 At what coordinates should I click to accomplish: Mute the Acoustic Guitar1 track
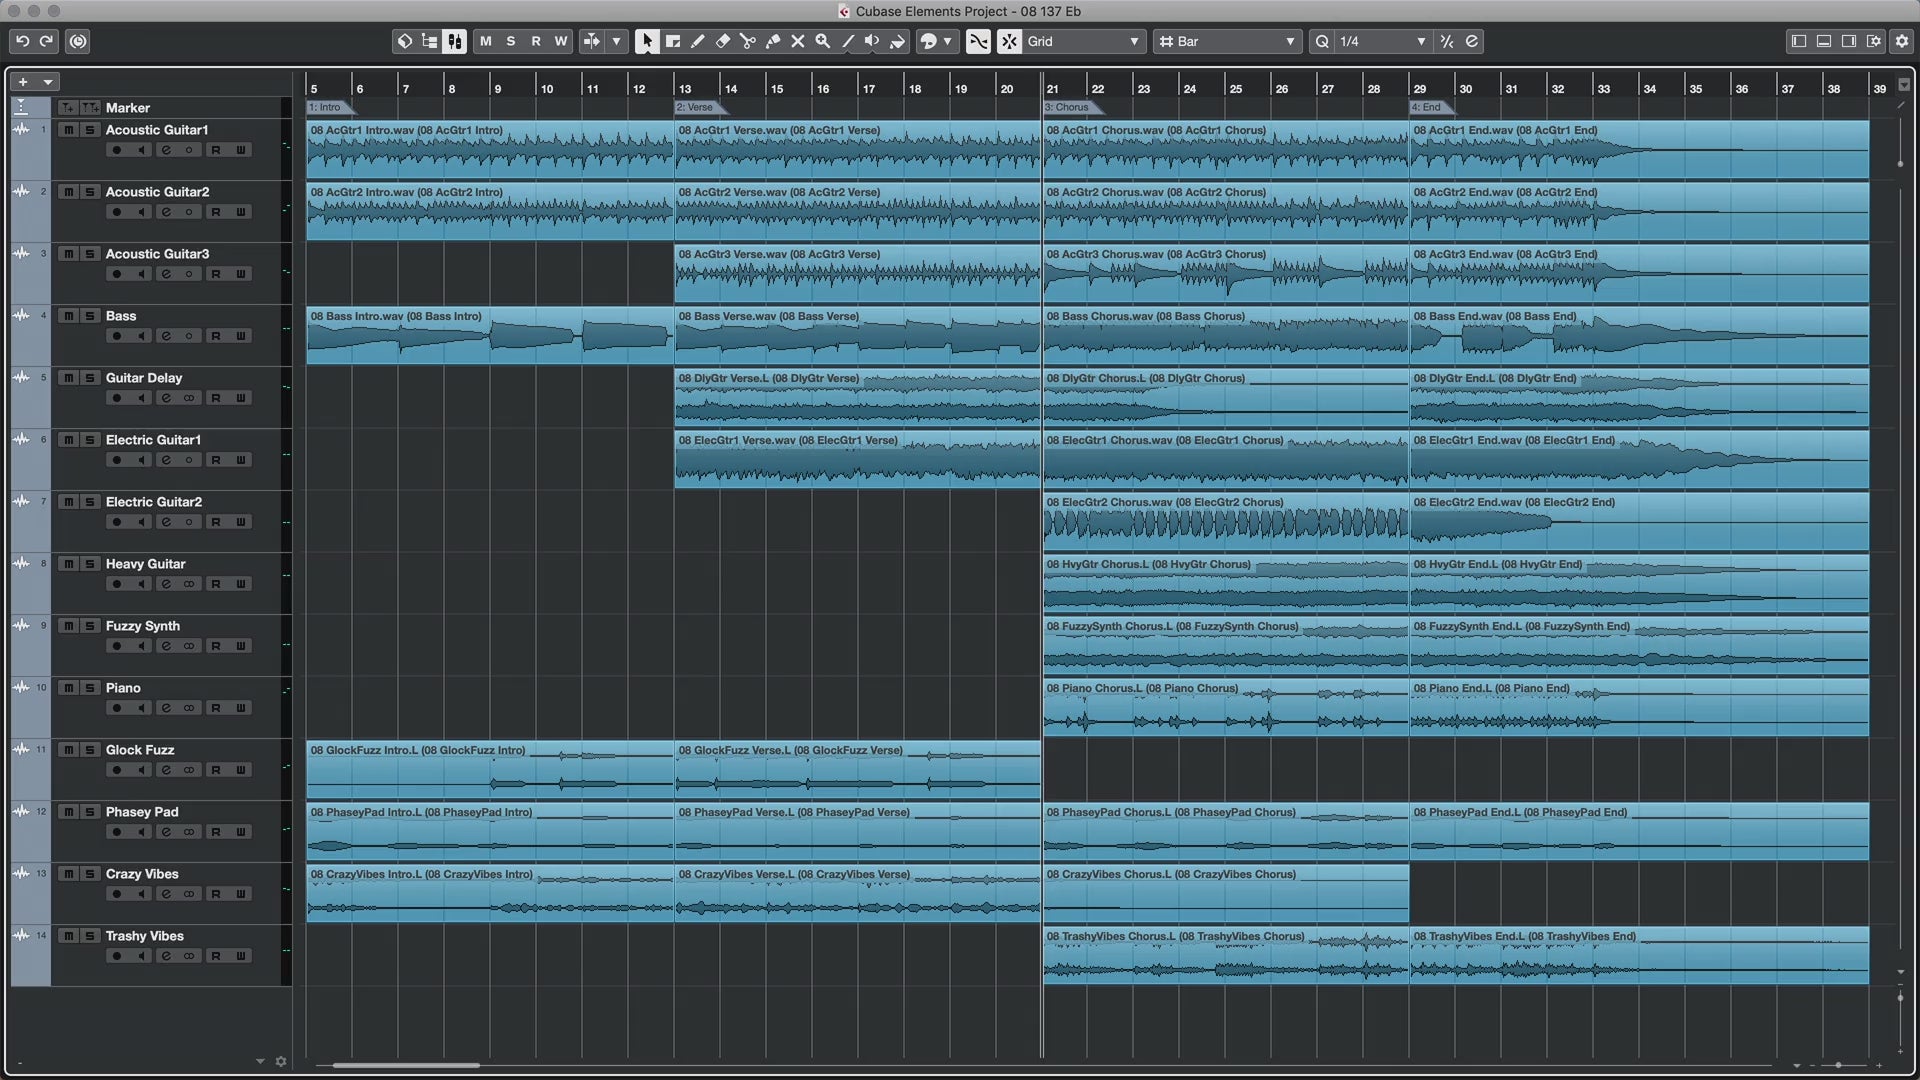(x=68, y=130)
